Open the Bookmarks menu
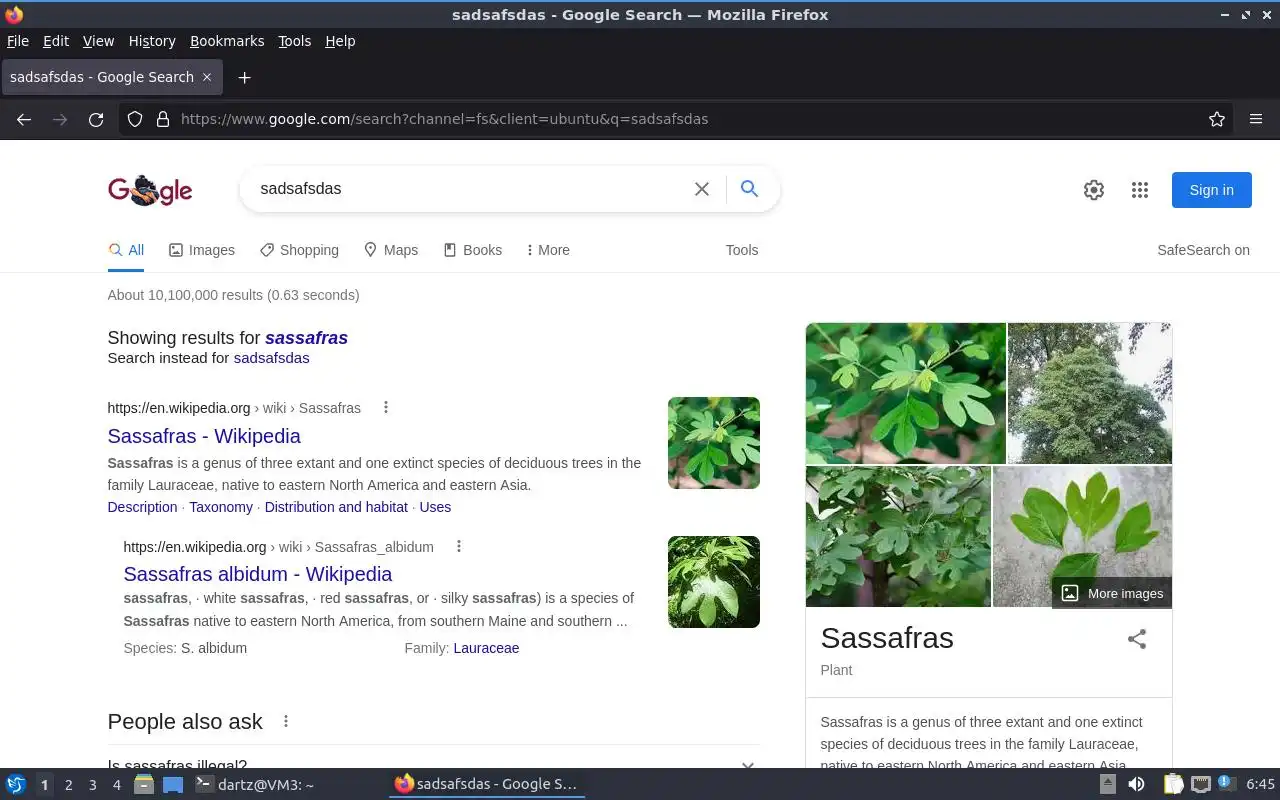This screenshot has height=800, width=1280. (x=227, y=41)
